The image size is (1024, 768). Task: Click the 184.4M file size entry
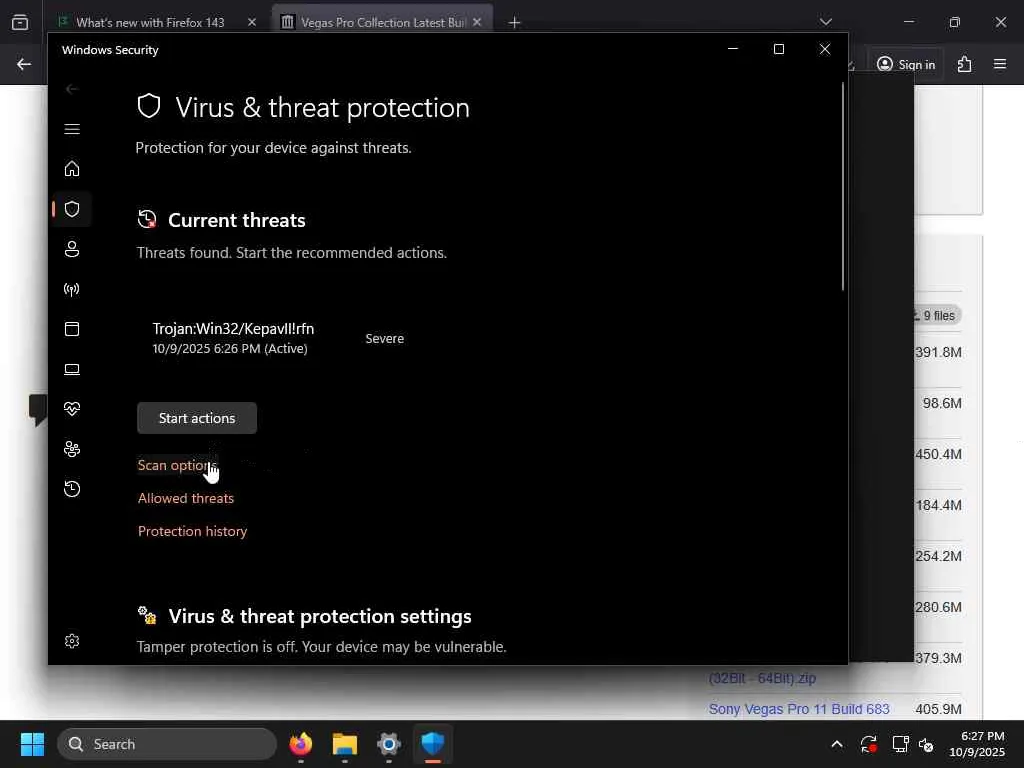click(938, 505)
